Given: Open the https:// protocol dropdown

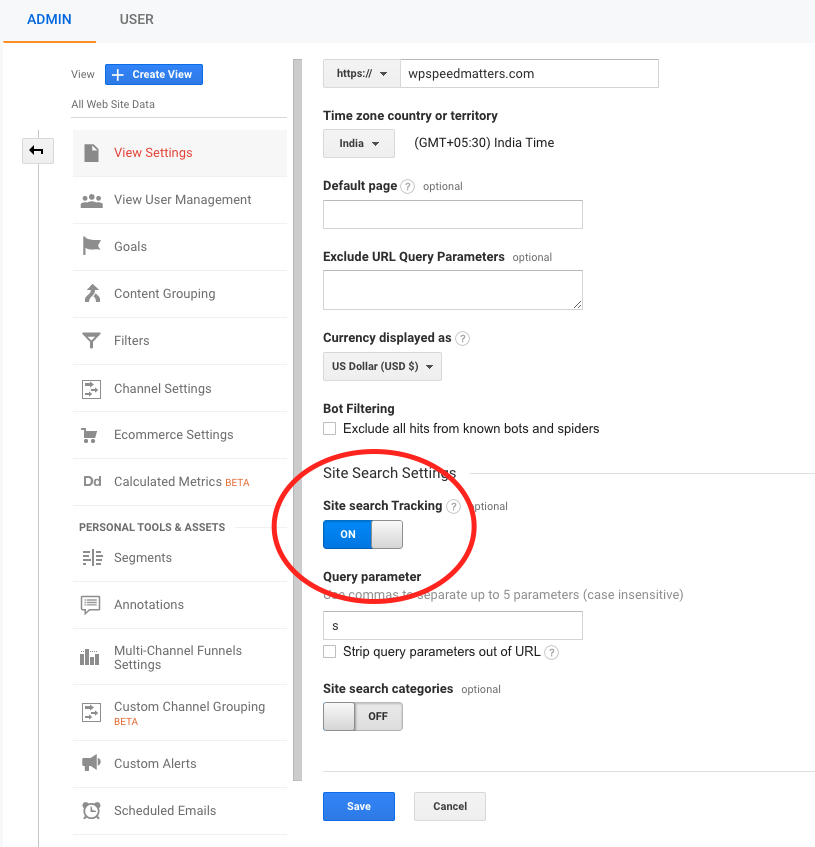Looking at the screenshot, I should pos(361,74).
